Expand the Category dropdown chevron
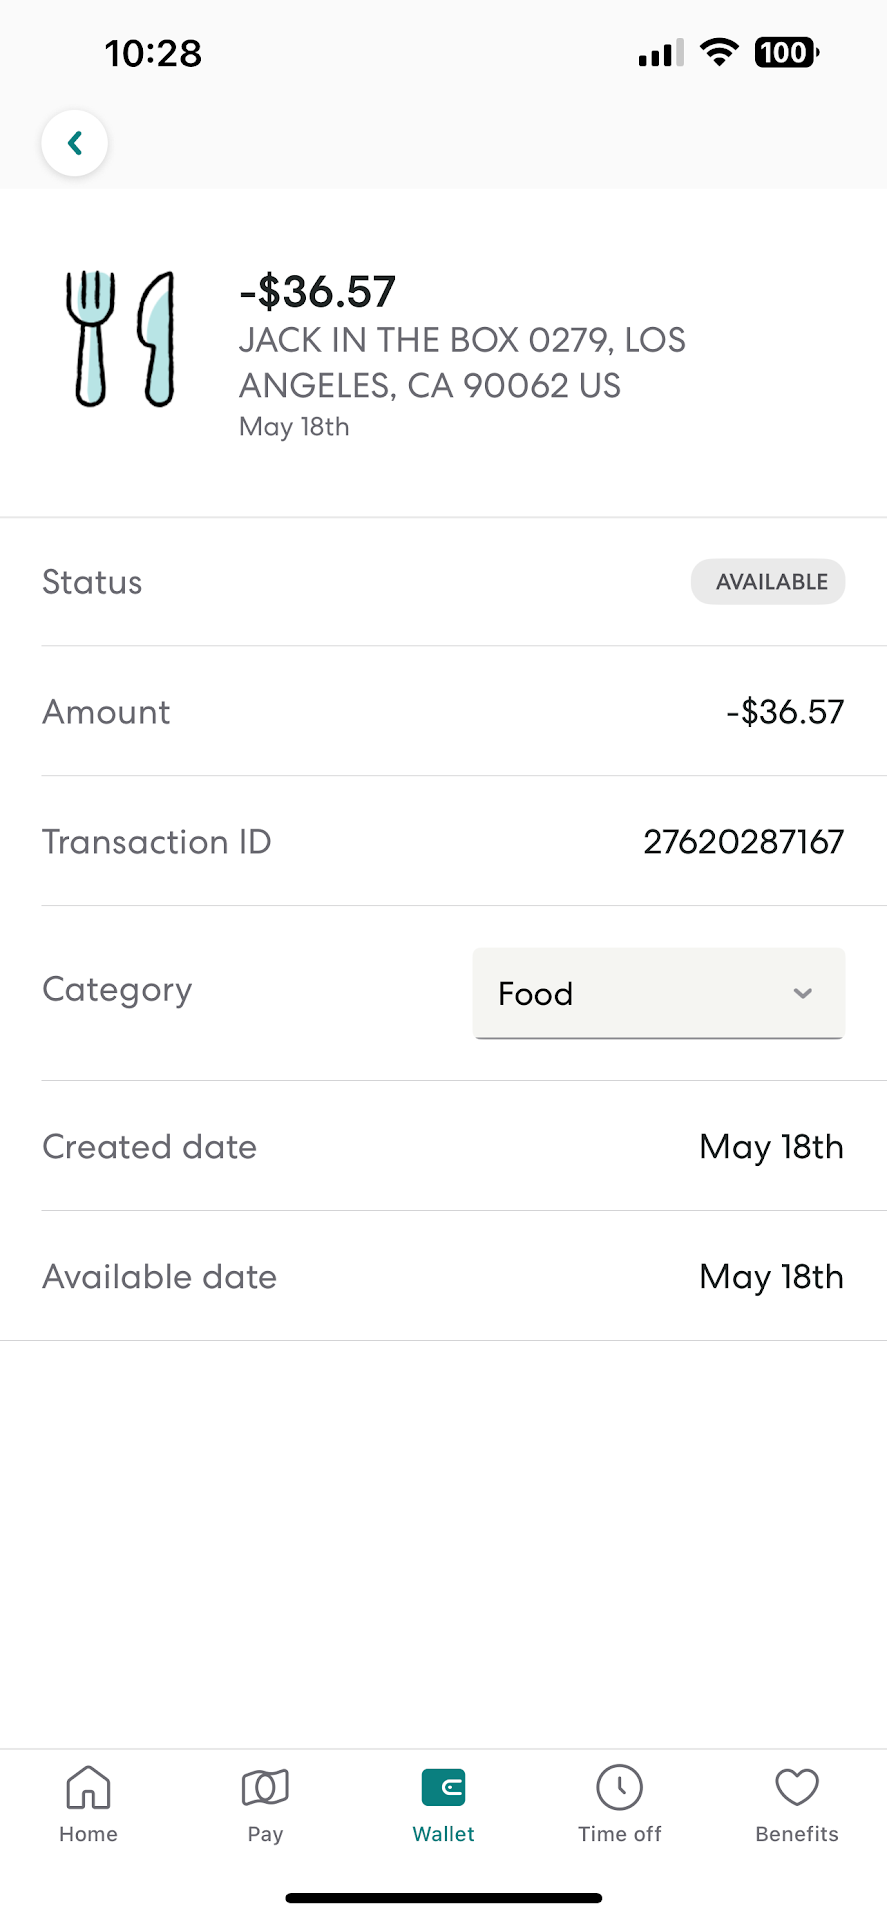The width and height of the screenshot is (887, 1920). point(802,993)
